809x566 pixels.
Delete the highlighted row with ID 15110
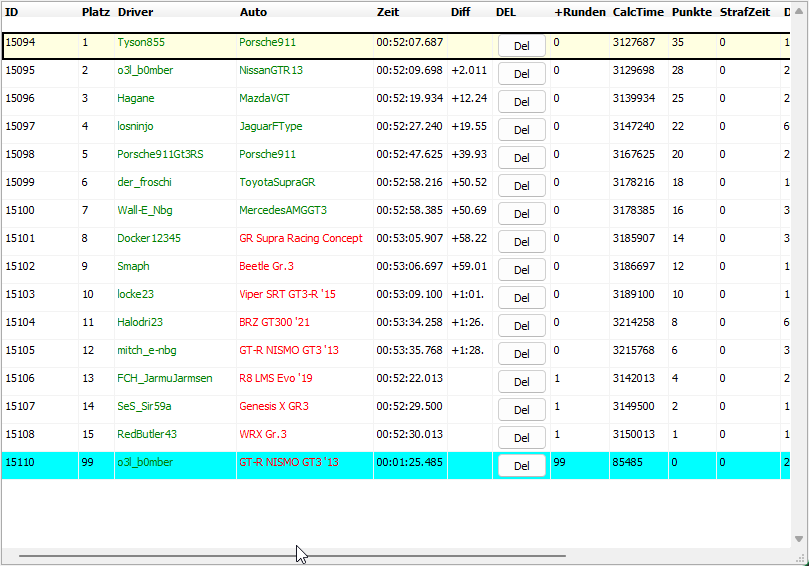(521, 465)
